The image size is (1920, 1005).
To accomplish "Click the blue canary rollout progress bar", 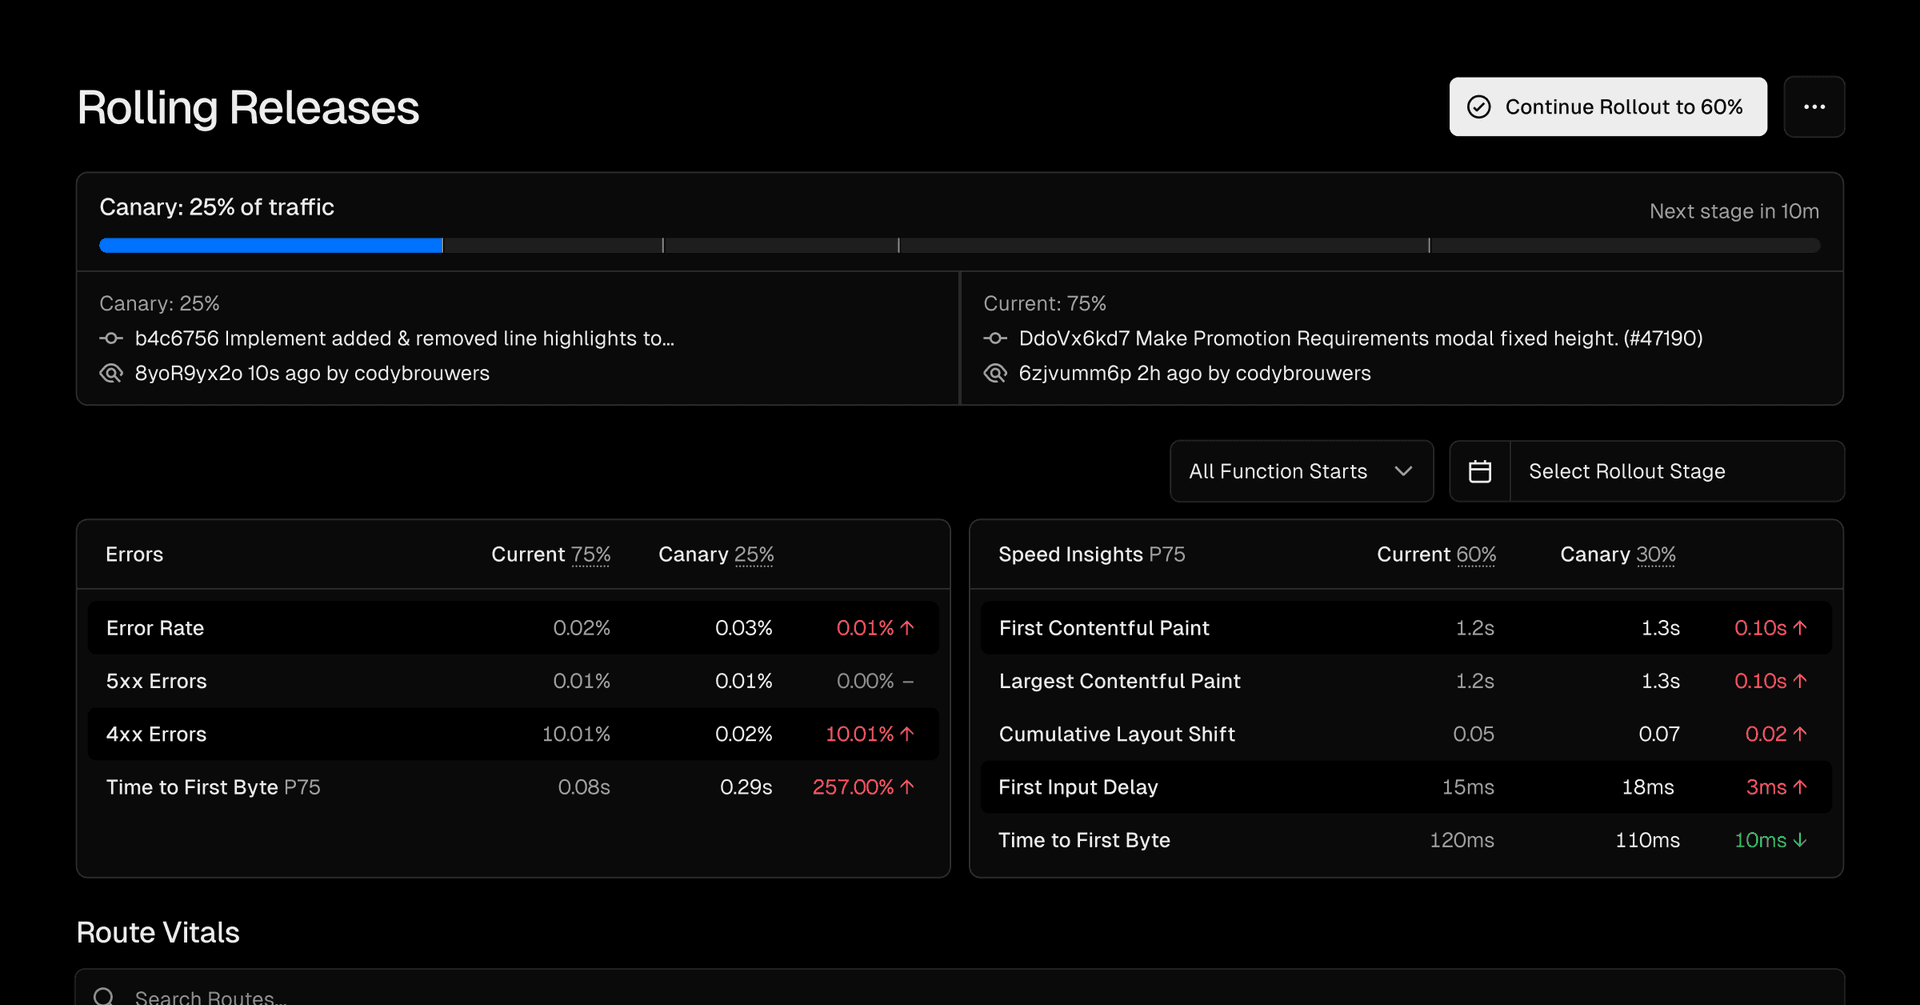I will (x=271, y=246).
